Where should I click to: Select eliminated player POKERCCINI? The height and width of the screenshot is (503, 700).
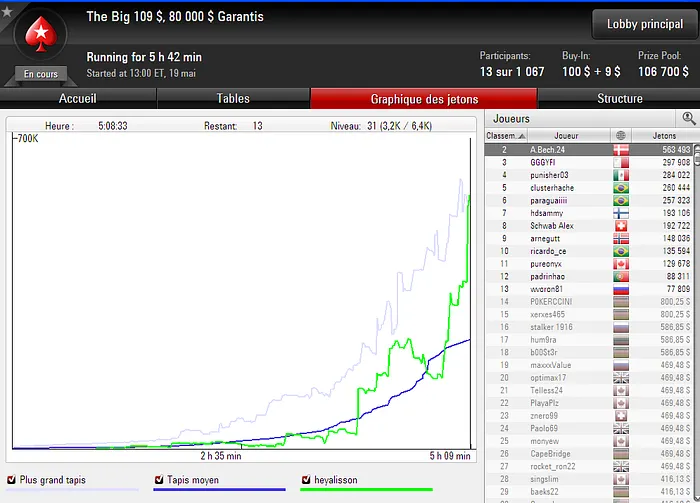click(x=589, y=302)
